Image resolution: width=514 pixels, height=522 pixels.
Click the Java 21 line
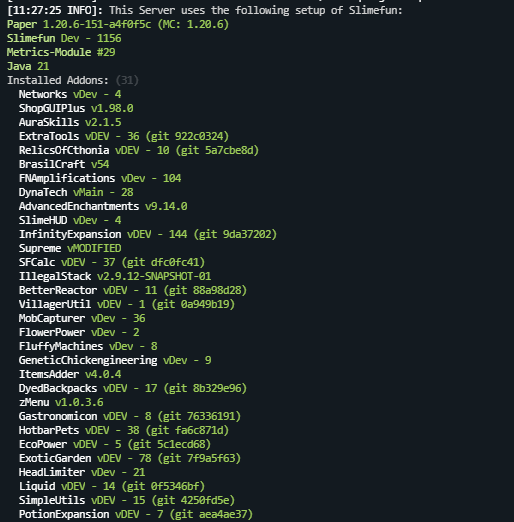click(28, 66)
